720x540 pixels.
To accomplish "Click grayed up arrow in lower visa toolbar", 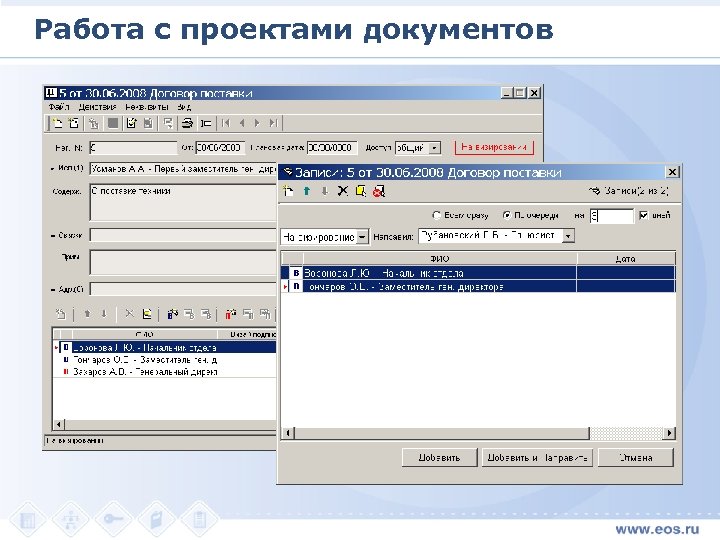I will click(x=87, y=314).
